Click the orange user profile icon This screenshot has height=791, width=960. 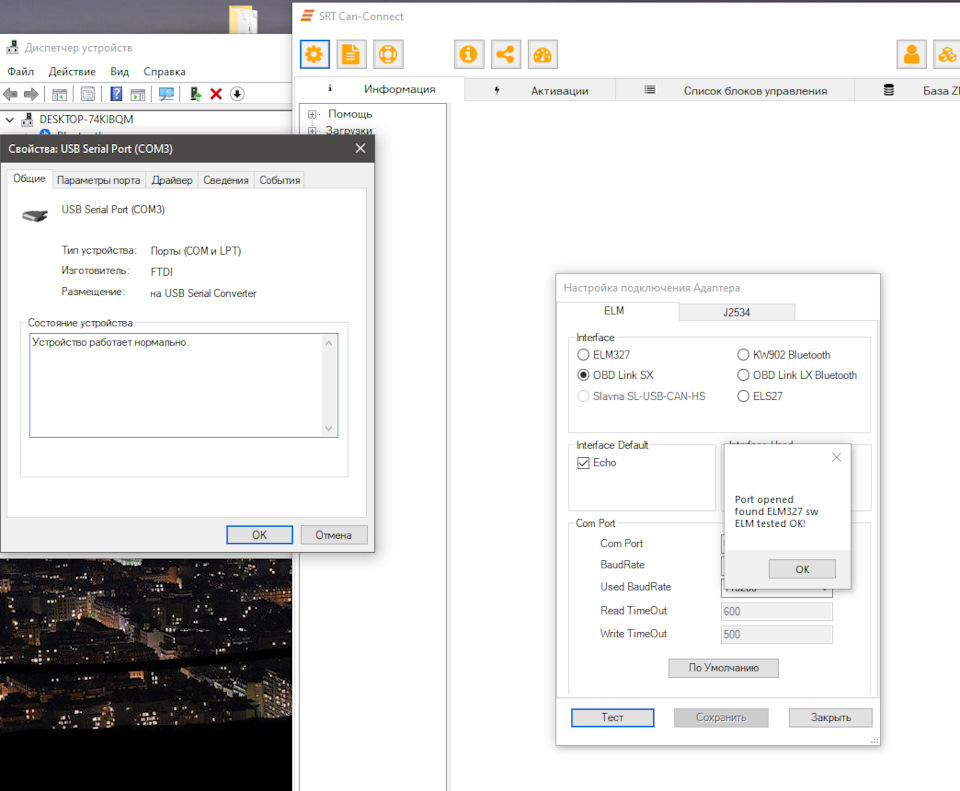click(x=912, y=54)
